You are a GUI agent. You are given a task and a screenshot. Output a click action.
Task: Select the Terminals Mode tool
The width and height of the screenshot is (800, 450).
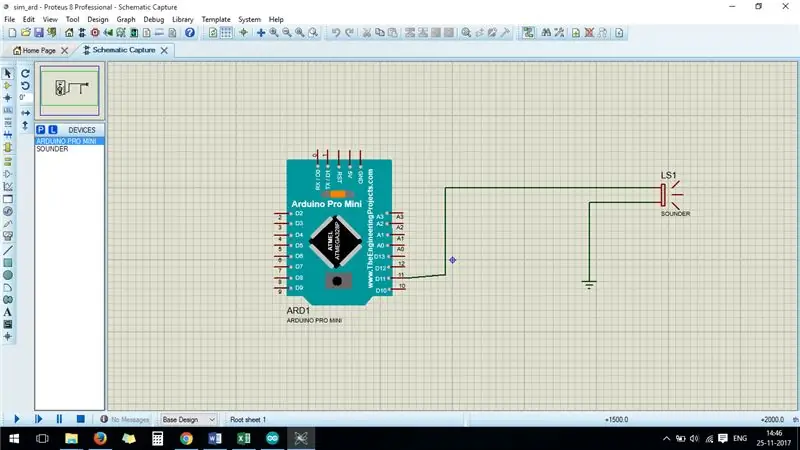[x=8, y=162]
